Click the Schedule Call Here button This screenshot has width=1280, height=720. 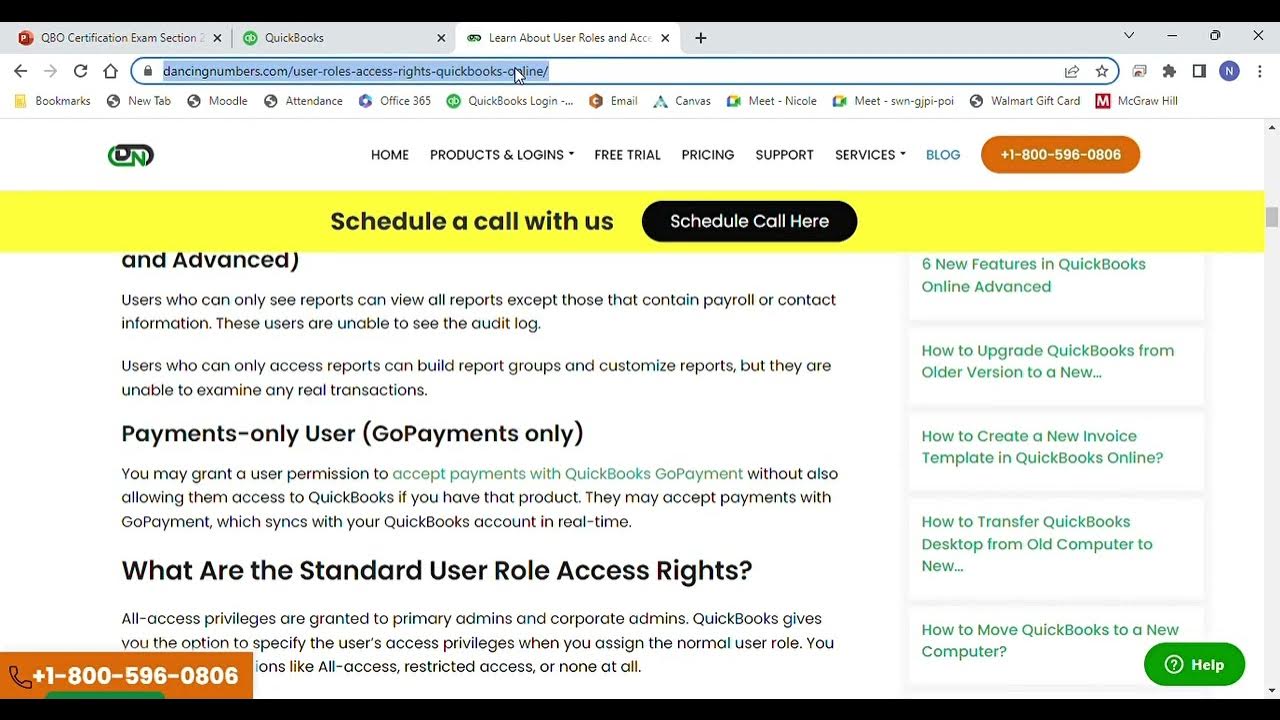pos(749,221)
